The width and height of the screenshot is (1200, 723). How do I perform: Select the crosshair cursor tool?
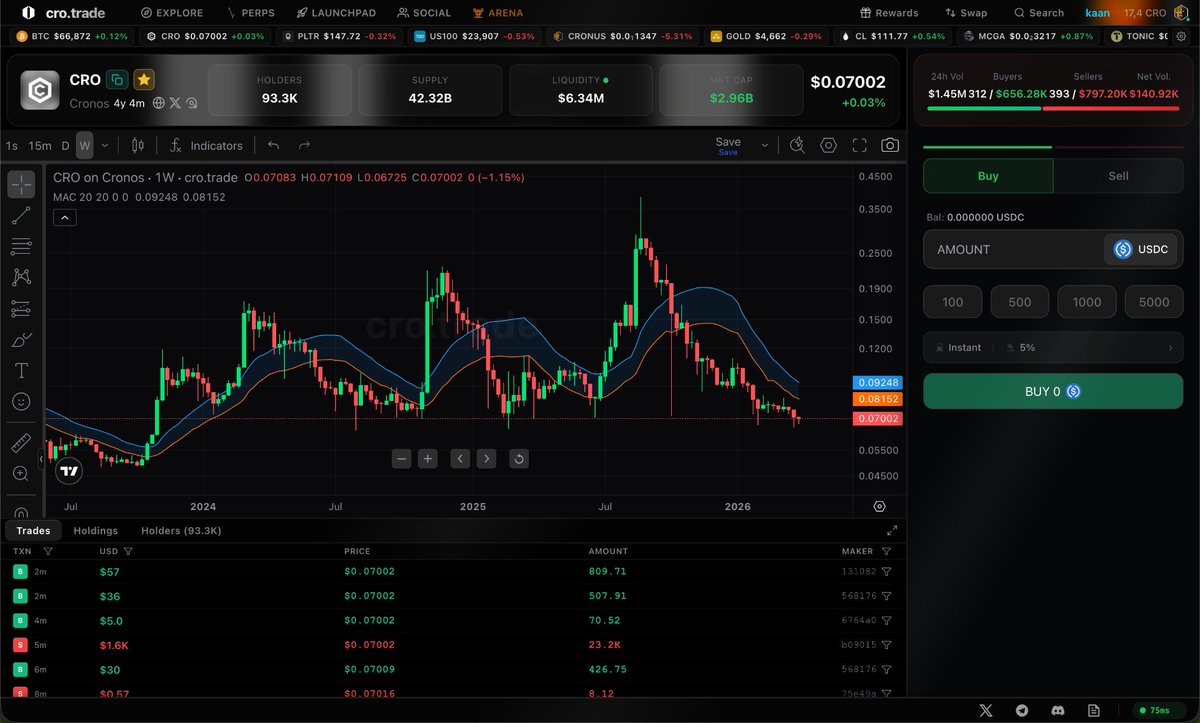[21, 184]
